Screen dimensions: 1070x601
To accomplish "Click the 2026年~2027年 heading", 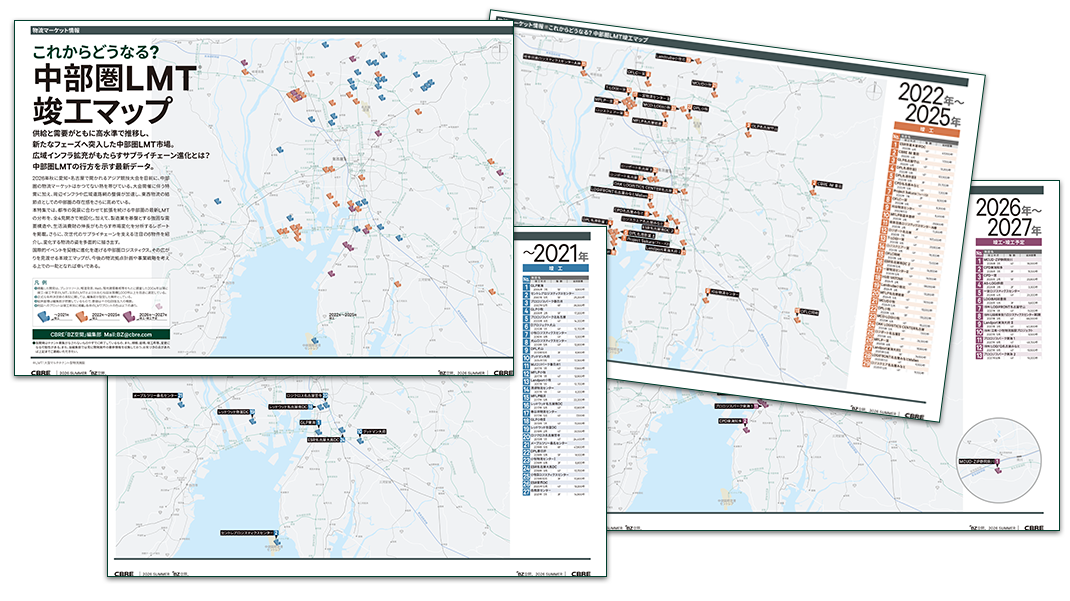I will click(x=1008, y=217).
